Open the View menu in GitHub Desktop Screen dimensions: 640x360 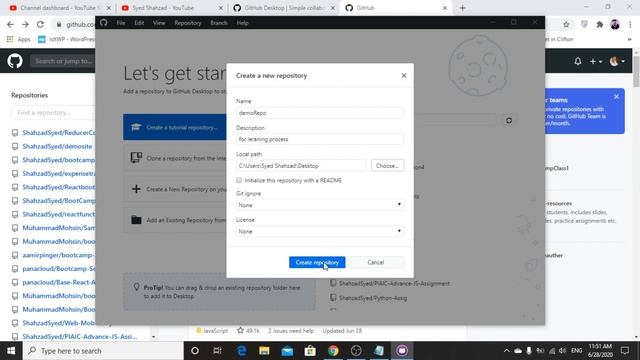(x=159, y=23)
